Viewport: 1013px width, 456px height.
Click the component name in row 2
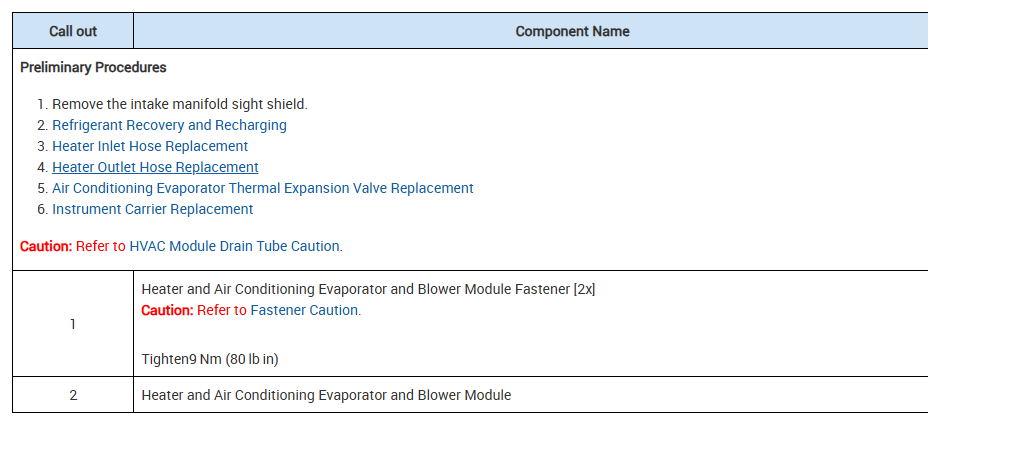(326, 395)
